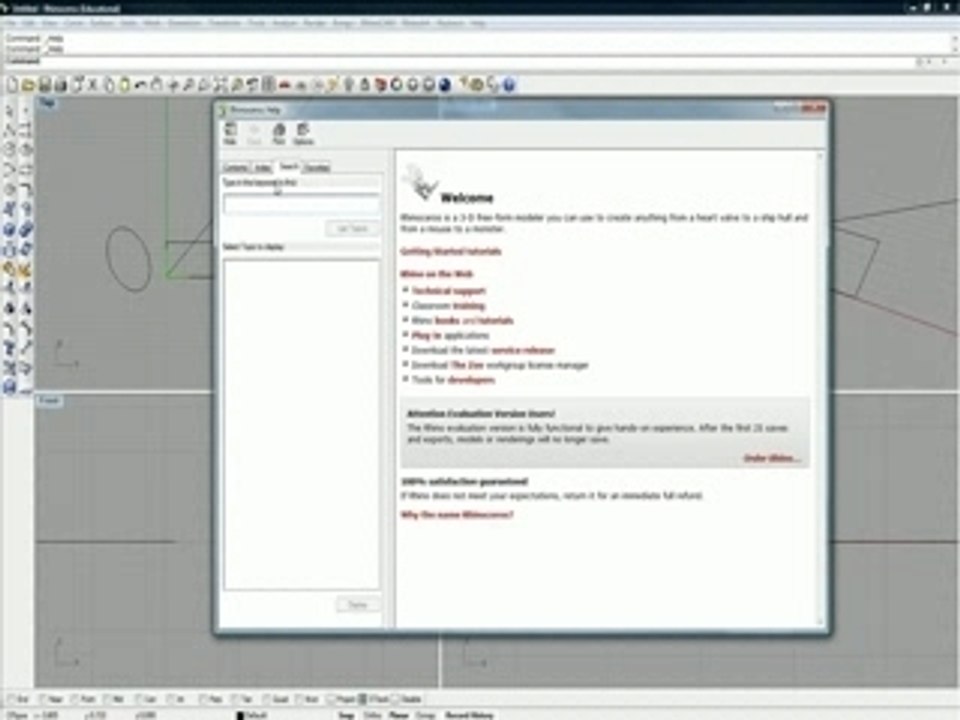Image resolution: width=960 pixels, height=720 pixels.
Task: Select the Polyline tool in left toolbar
Action: tap(9, 130)
